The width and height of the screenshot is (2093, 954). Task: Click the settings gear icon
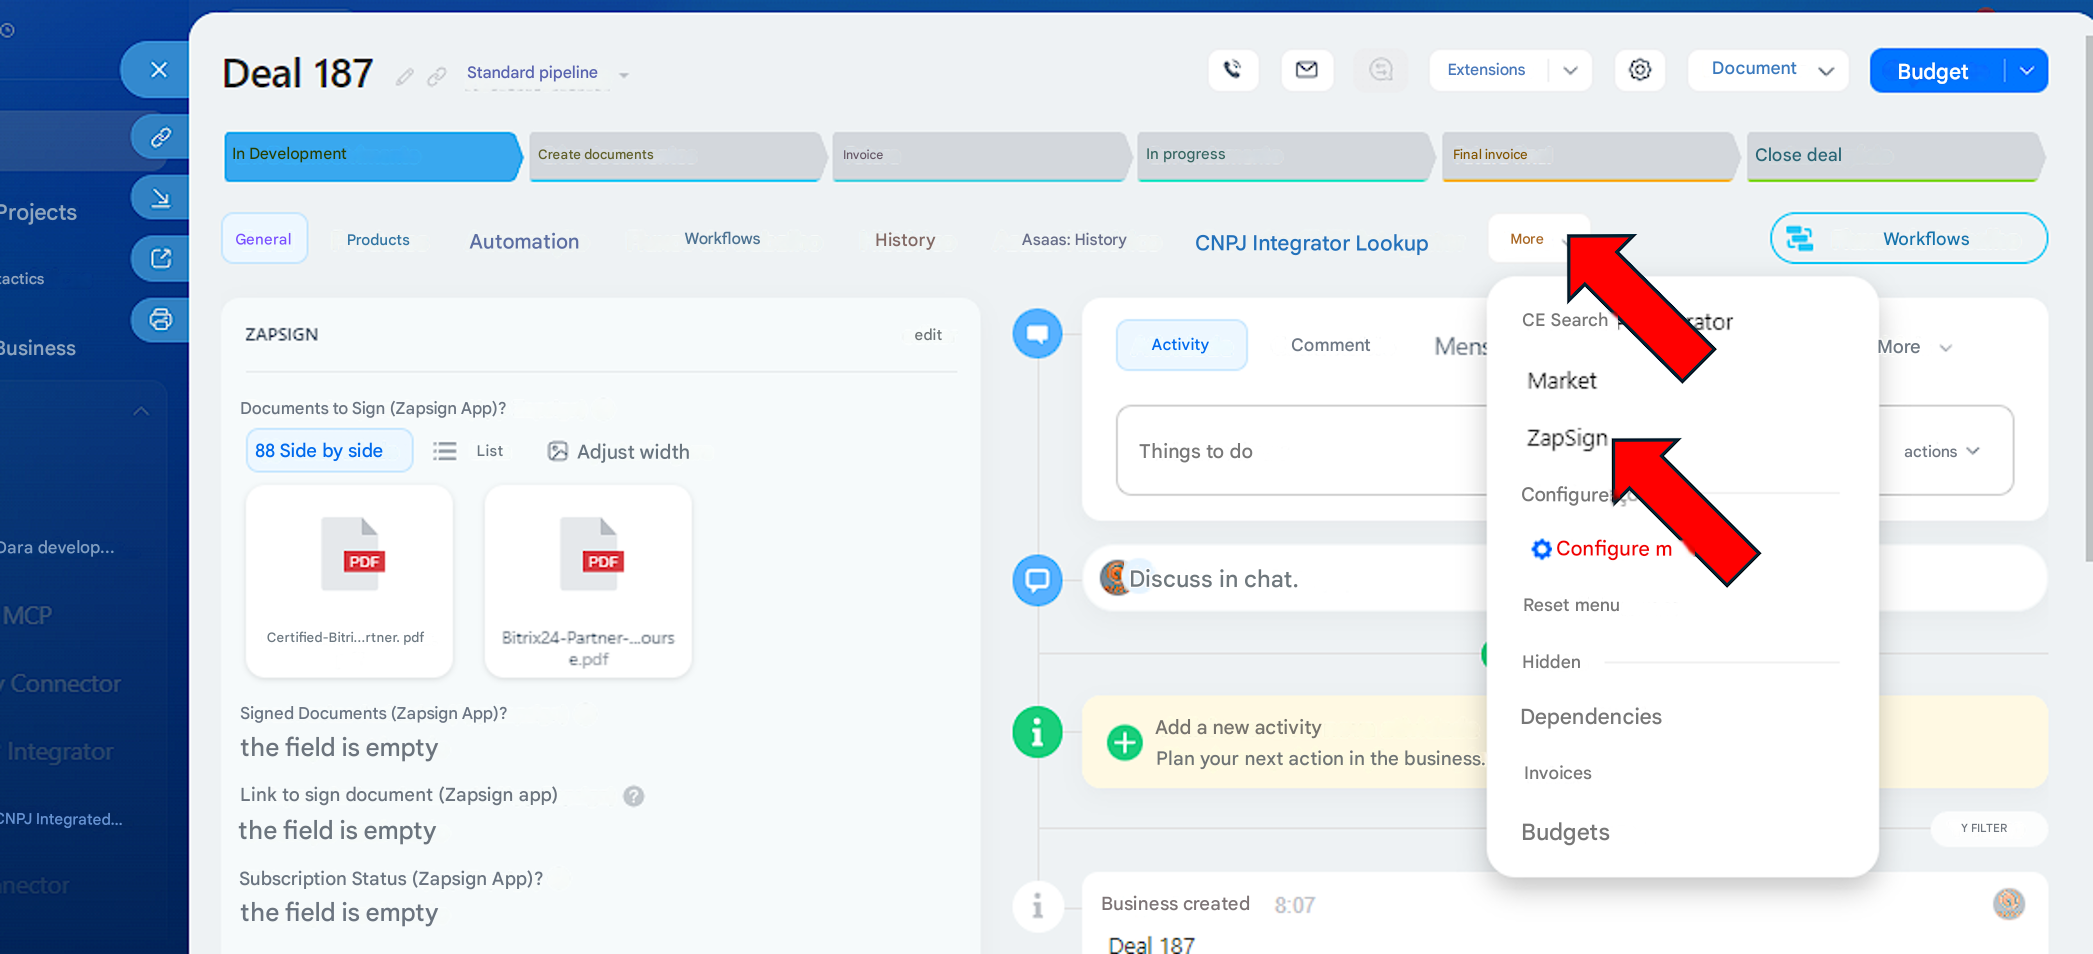(1639, 70)
